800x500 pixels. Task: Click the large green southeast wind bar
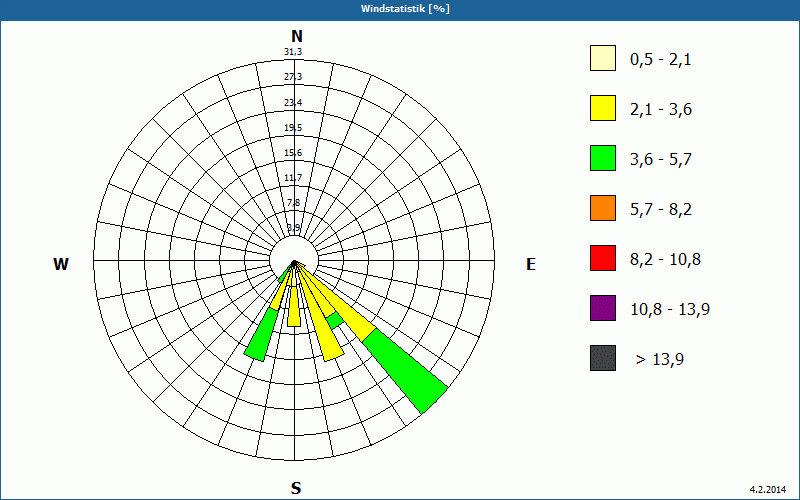(x=406, y=371)
